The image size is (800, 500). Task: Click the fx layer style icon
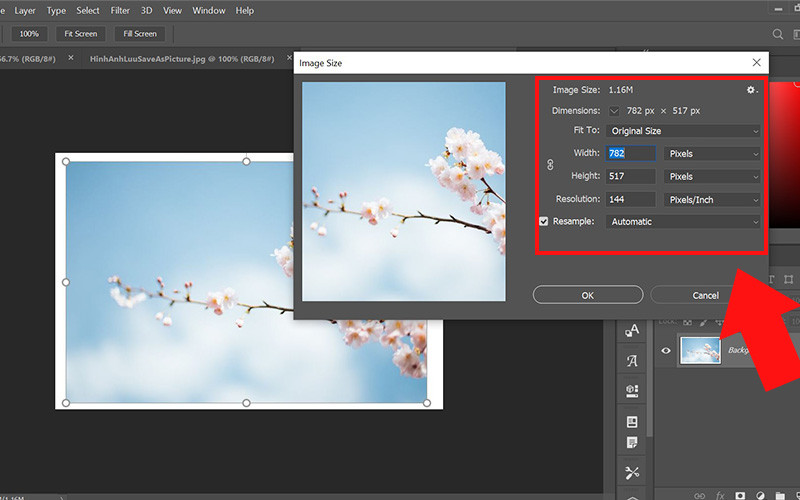pyautogui.click(x=720, y=495)
